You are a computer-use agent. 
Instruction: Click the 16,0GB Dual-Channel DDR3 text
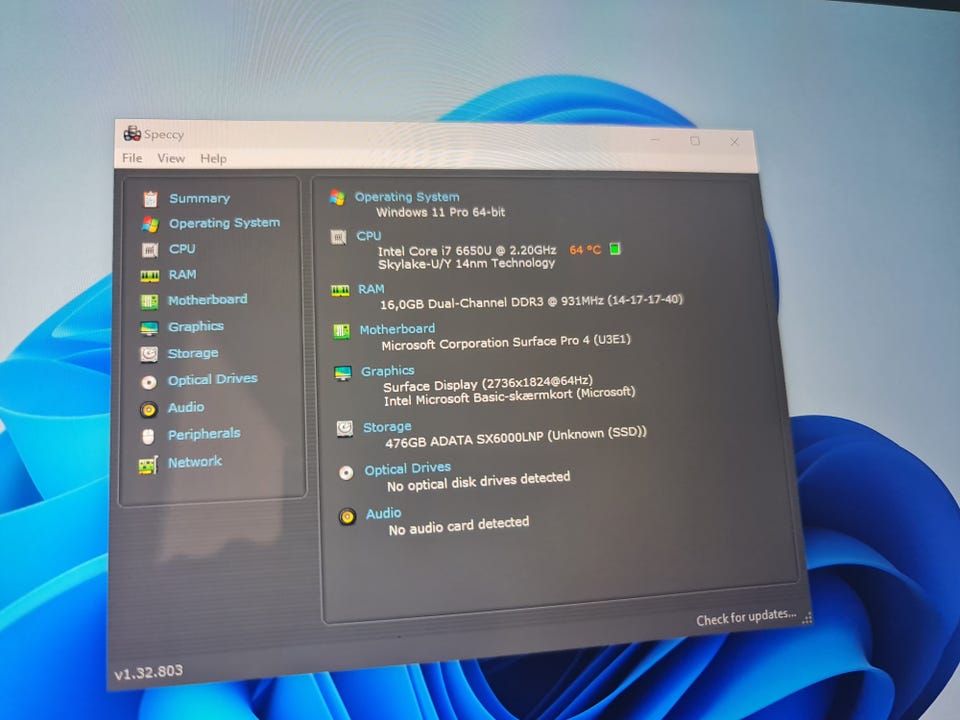[x=531, y=302]
